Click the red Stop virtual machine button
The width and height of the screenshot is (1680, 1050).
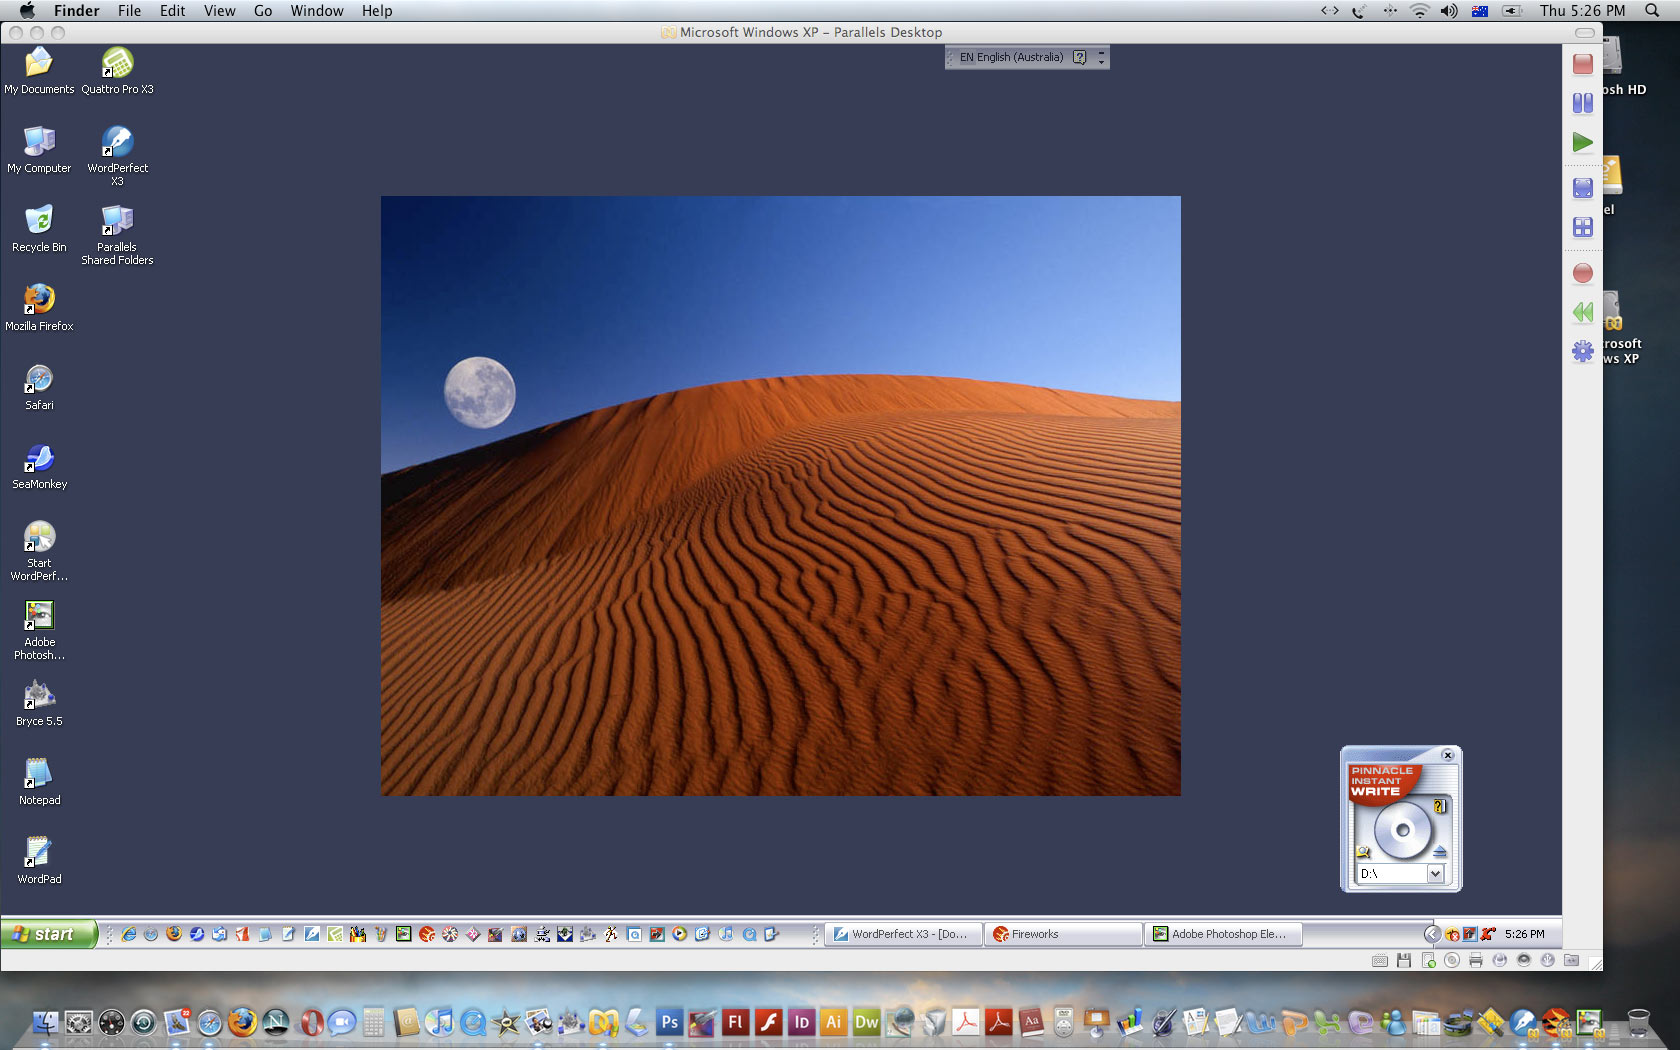1582,64
